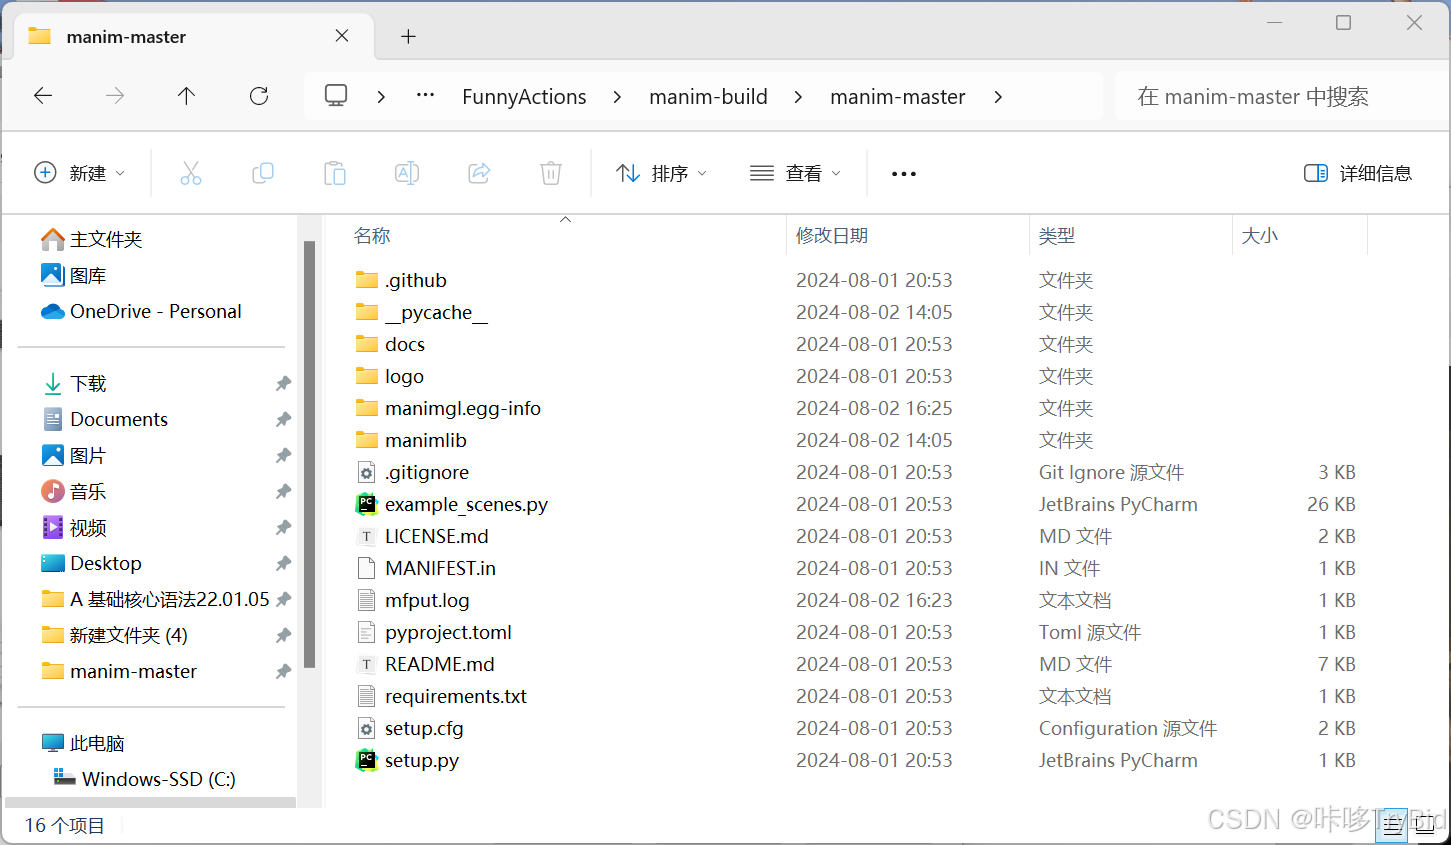Go up one folder level
Screen dimensions: 1451x845
point(186,96)
